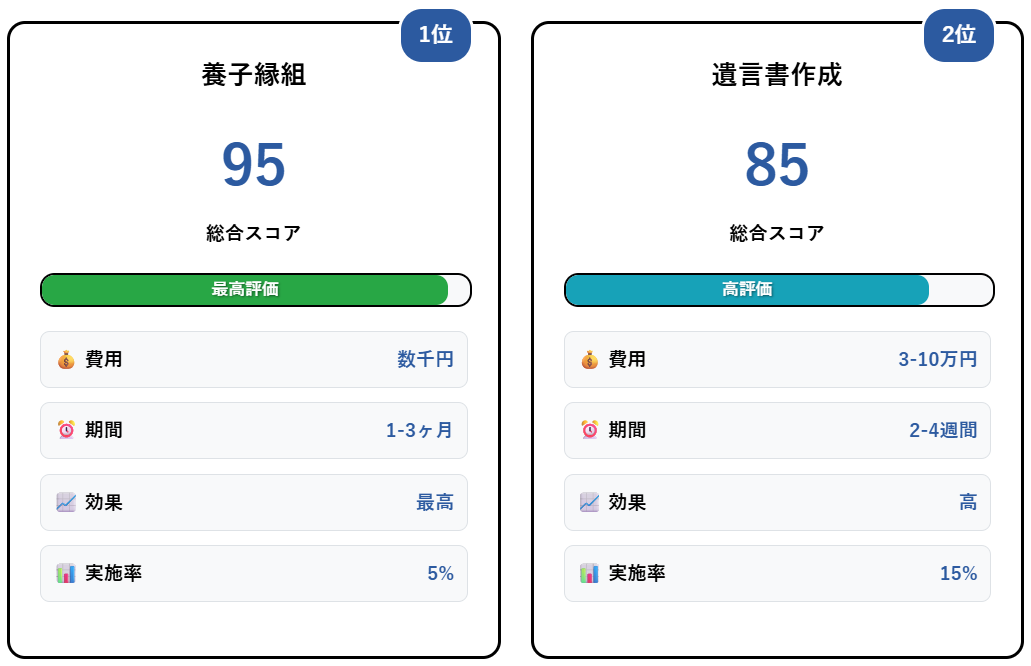Image resolution: width=1031 pixels, height=666 pixels.
Task: Select the score number 95
Action: point(254,164)
